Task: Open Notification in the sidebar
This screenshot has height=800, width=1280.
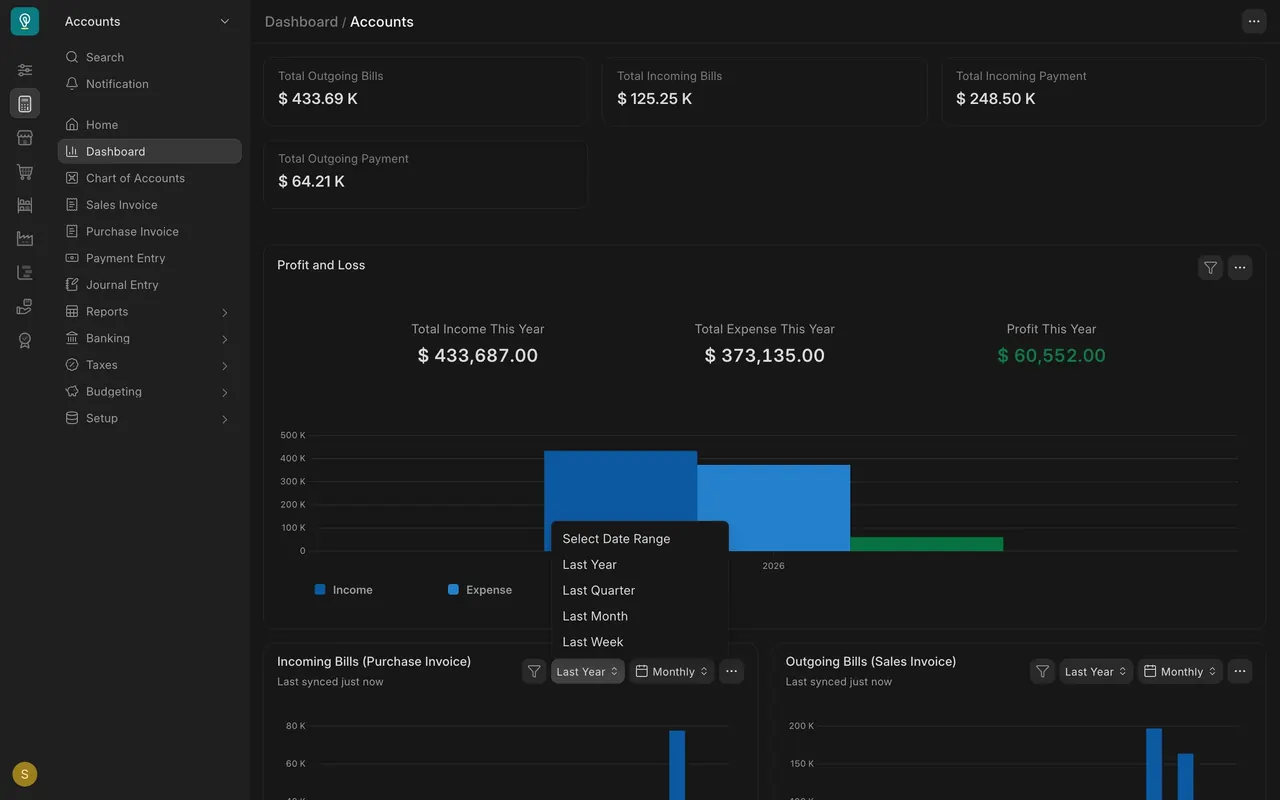Action: point(149,84)
